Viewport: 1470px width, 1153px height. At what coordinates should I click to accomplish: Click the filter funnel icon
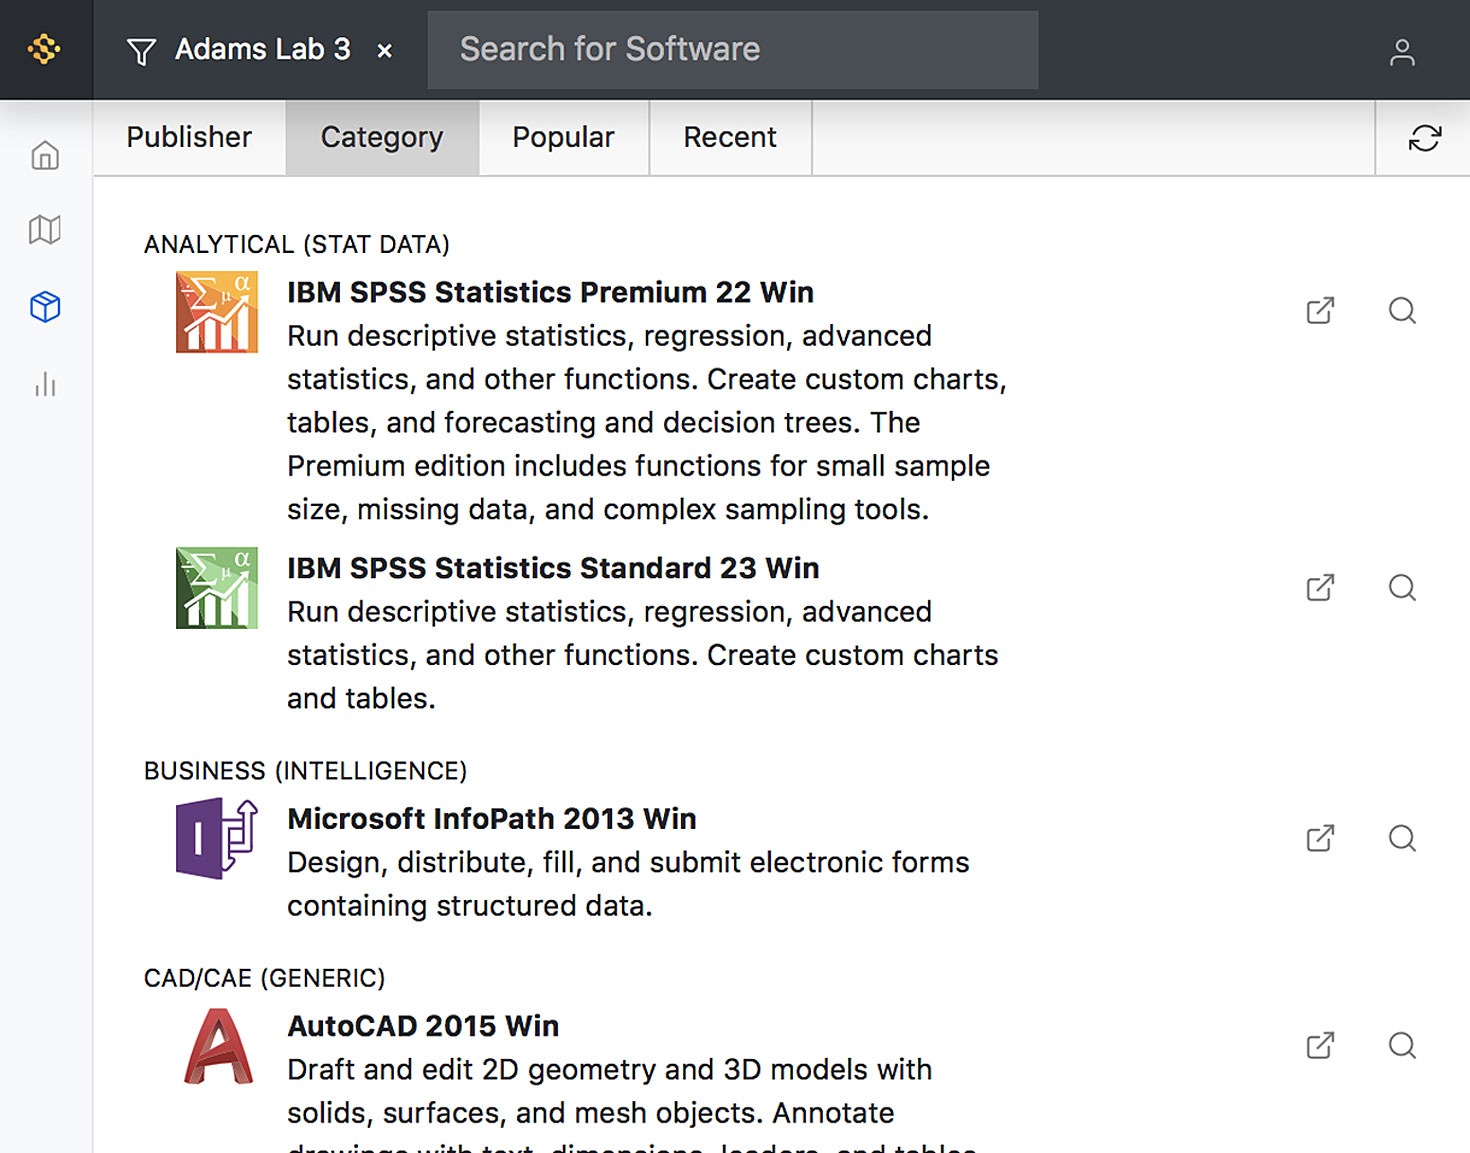pyautogui.click(x=142, y=51)
